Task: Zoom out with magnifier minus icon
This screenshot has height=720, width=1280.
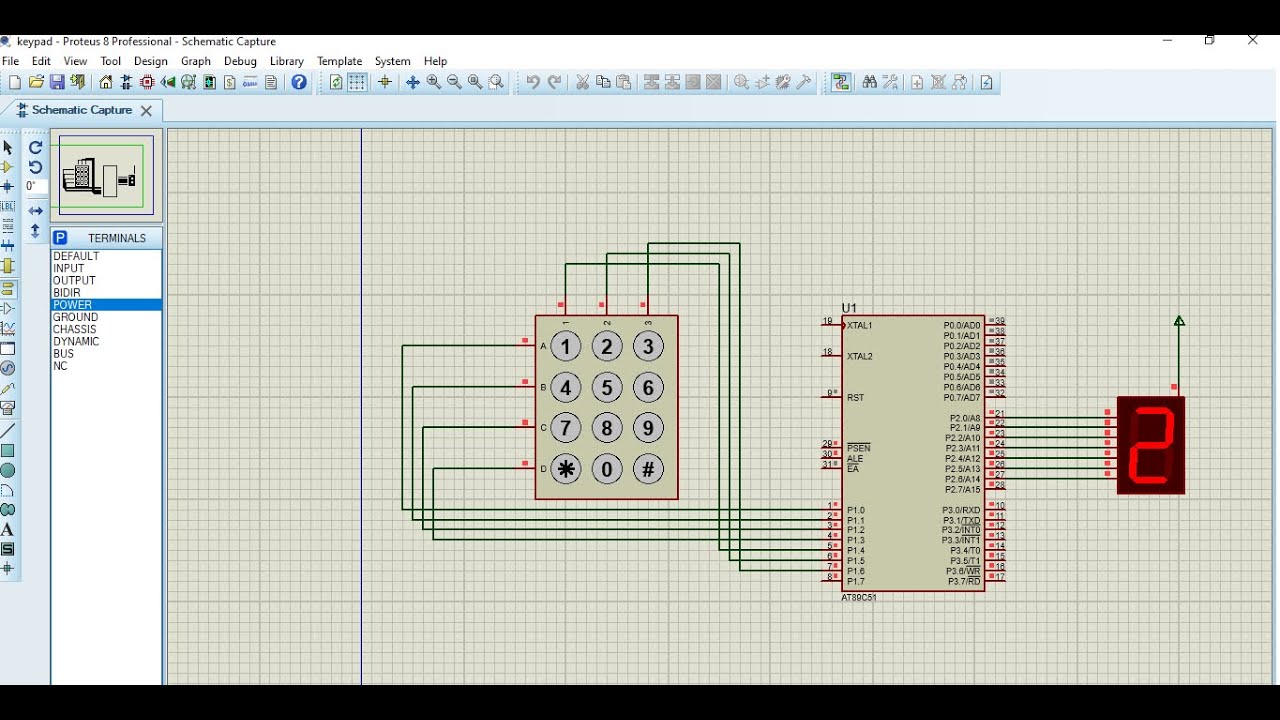Action: (454, 82)
